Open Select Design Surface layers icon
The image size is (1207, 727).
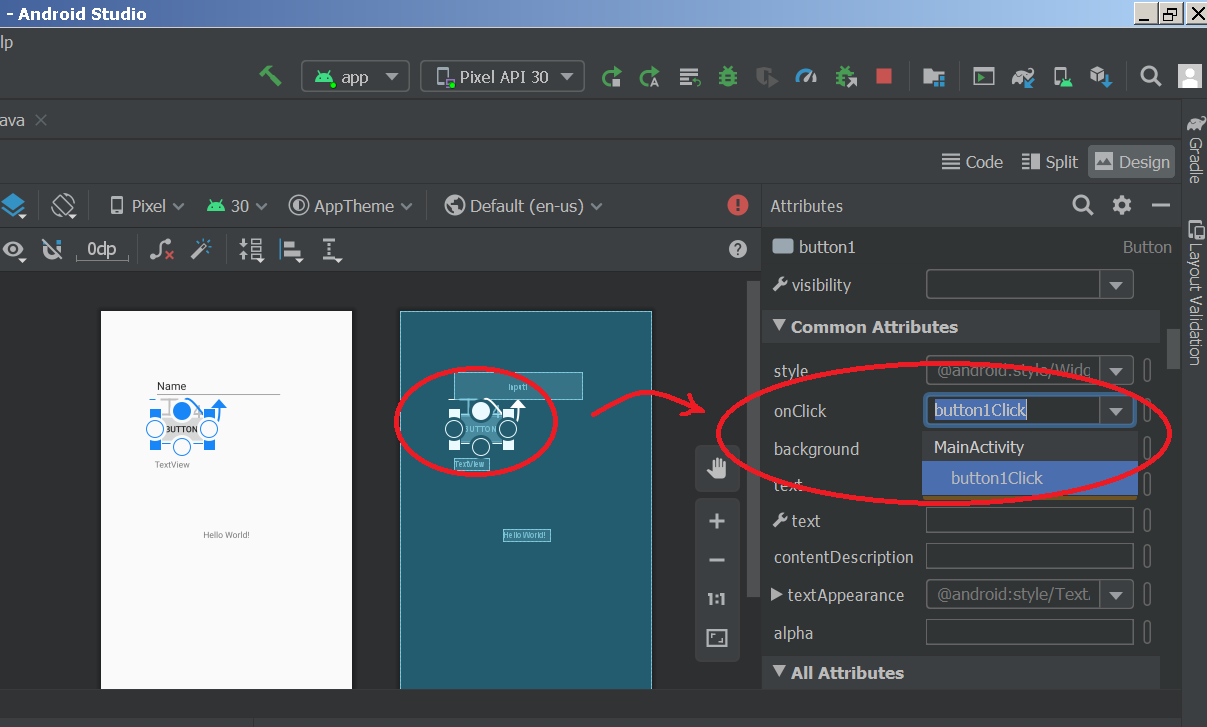point(13,206)
